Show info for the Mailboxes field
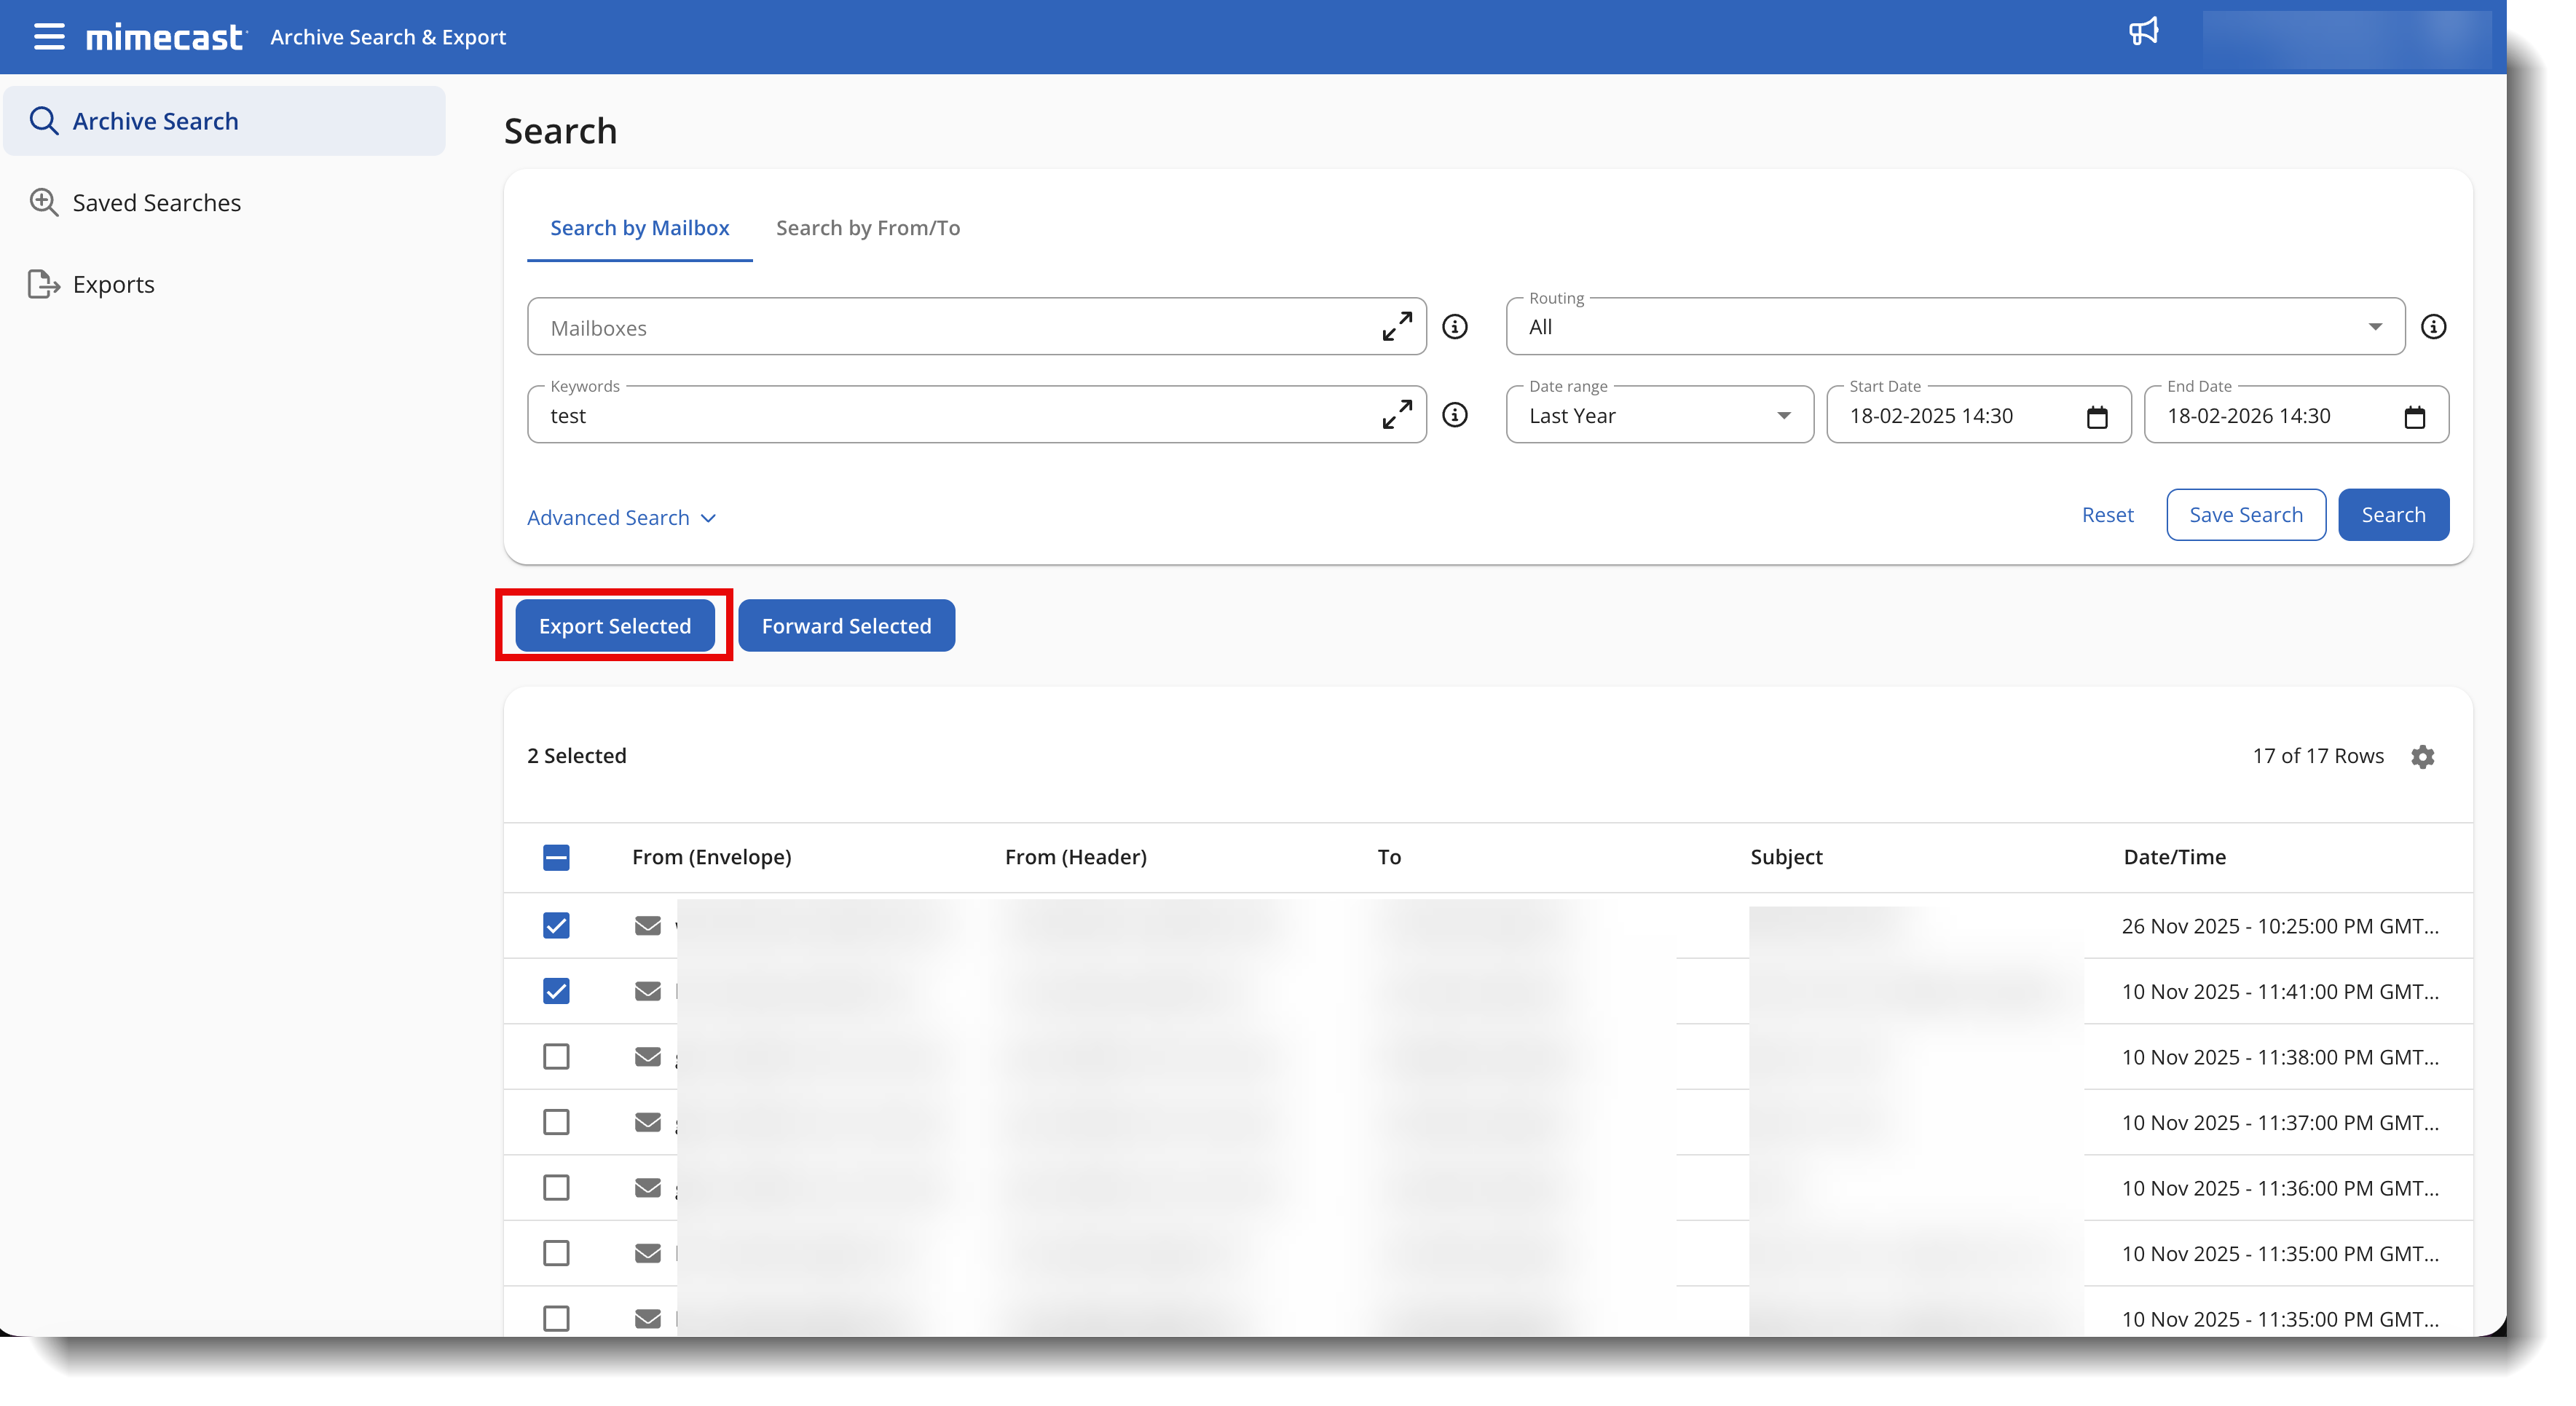The width and height of the screenshot is (2576, 1406). click(x=1455, y=326)
